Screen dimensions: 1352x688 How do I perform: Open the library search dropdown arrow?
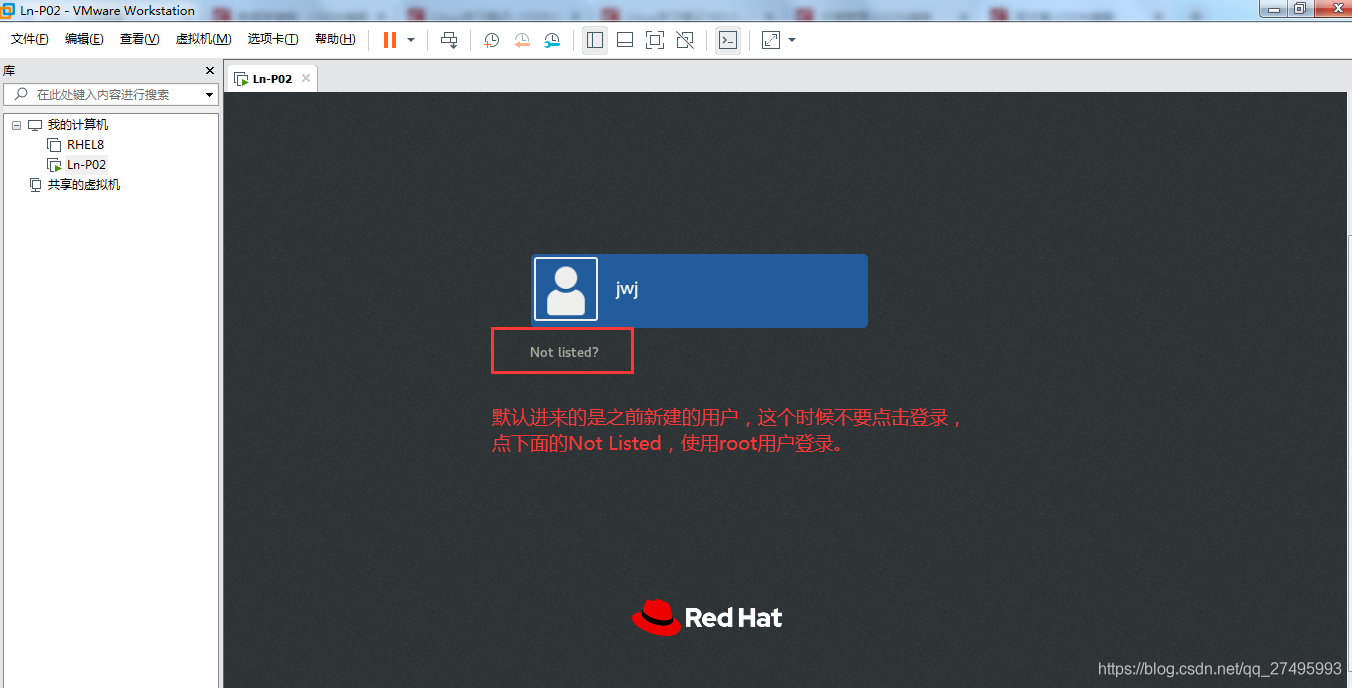coord(210,94)
